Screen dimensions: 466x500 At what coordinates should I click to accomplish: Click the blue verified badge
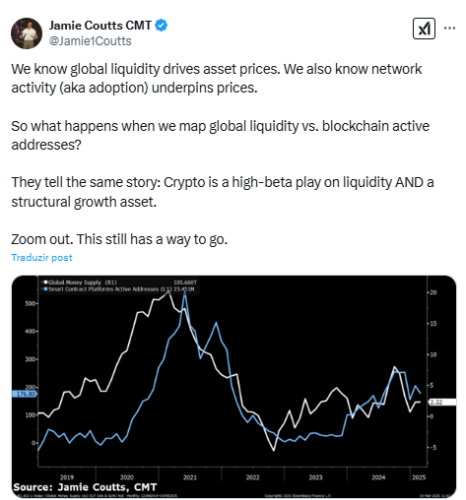(x=161, y=25)
